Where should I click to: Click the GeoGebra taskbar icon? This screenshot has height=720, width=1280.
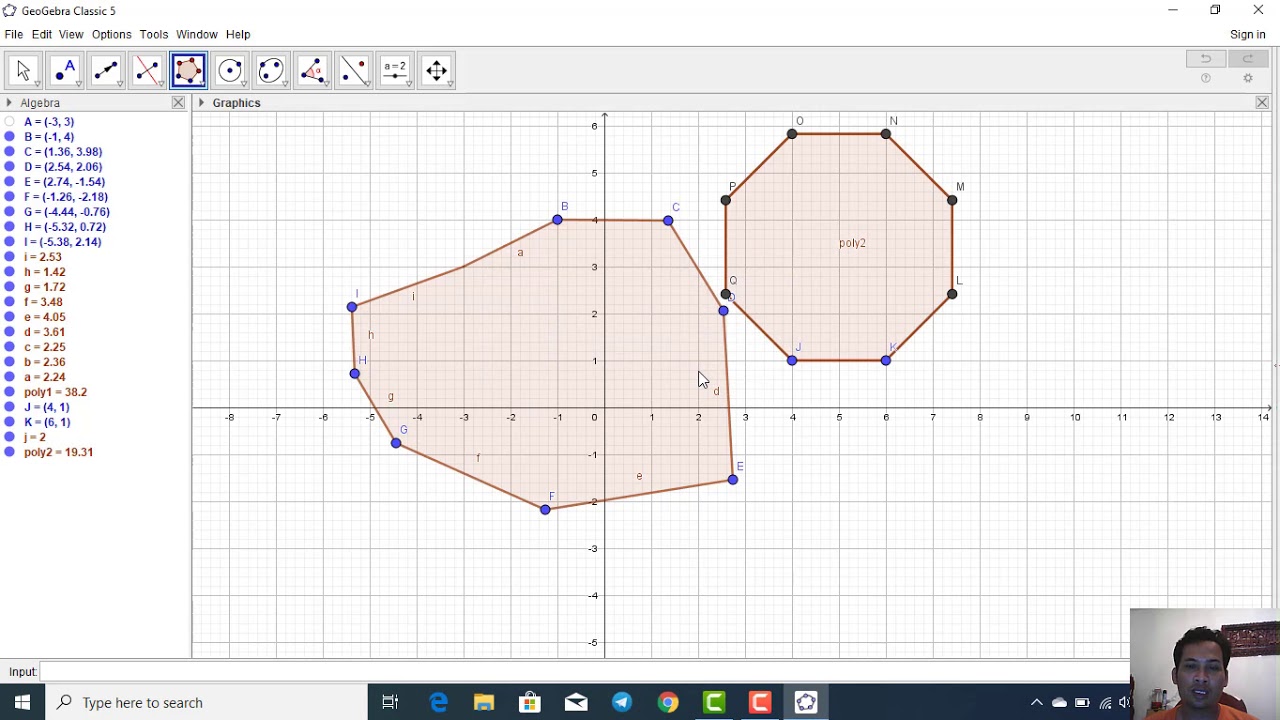point(806,702)
